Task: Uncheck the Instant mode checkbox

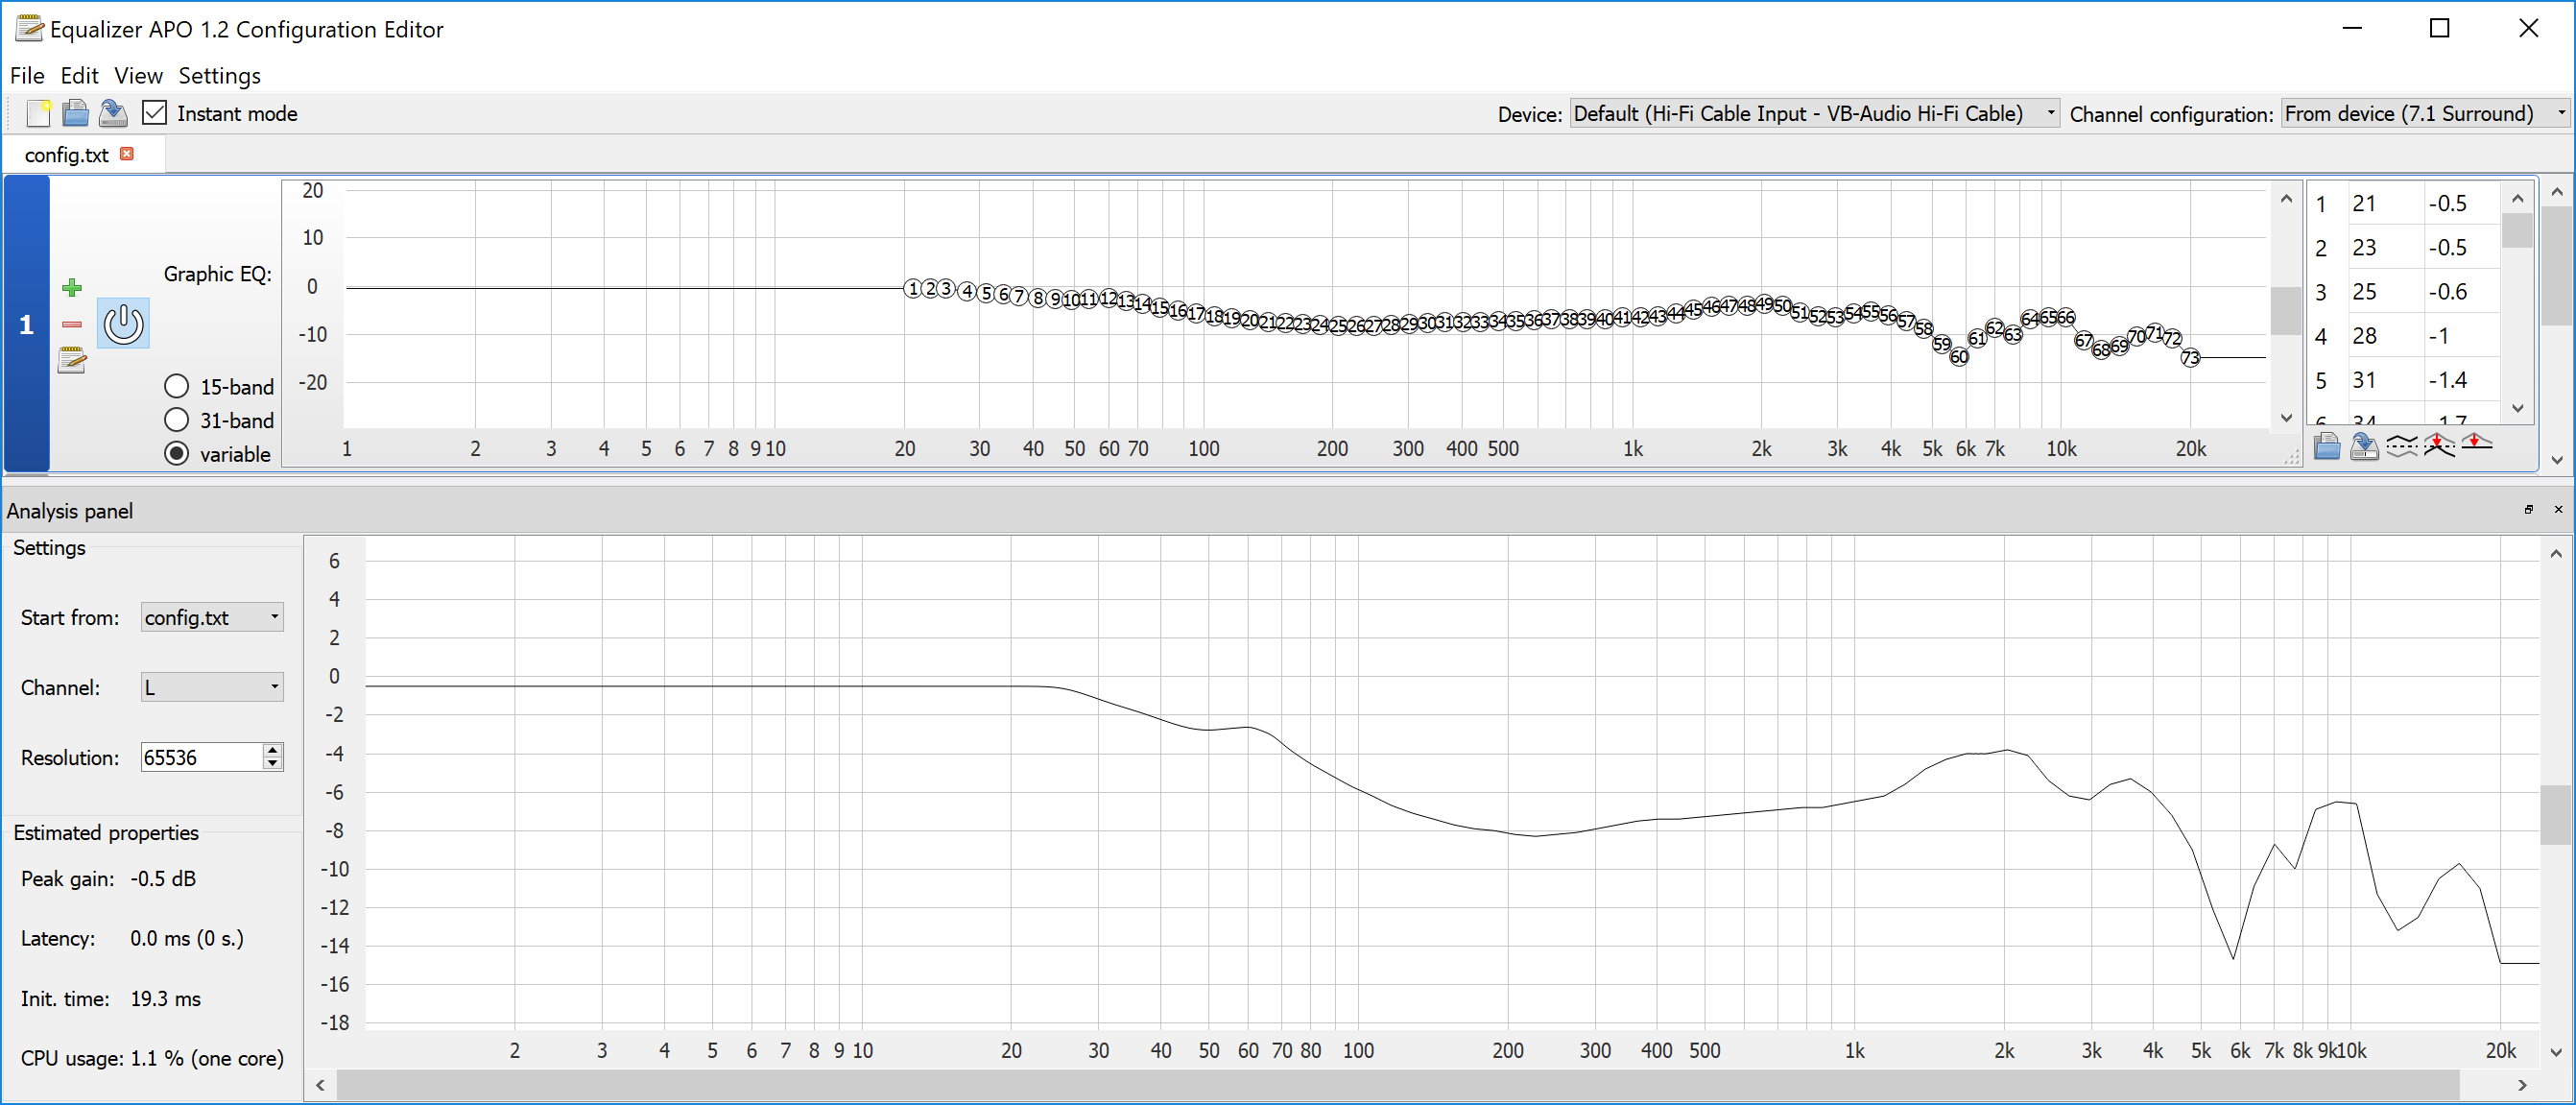Action: 154,113
